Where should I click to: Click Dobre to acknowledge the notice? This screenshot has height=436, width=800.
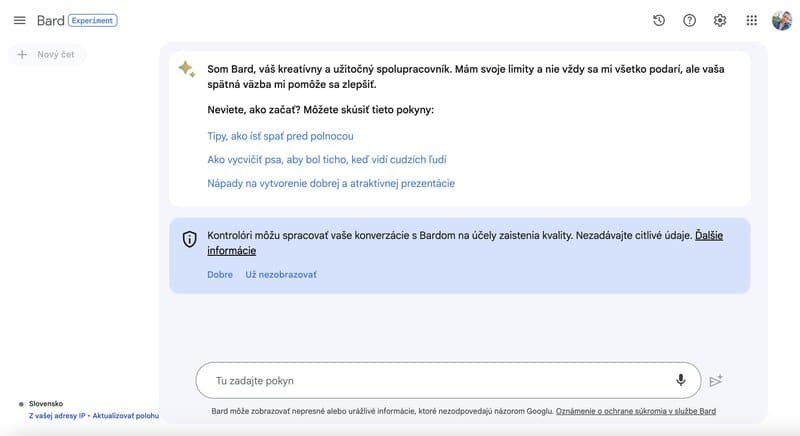click(220, 274)
